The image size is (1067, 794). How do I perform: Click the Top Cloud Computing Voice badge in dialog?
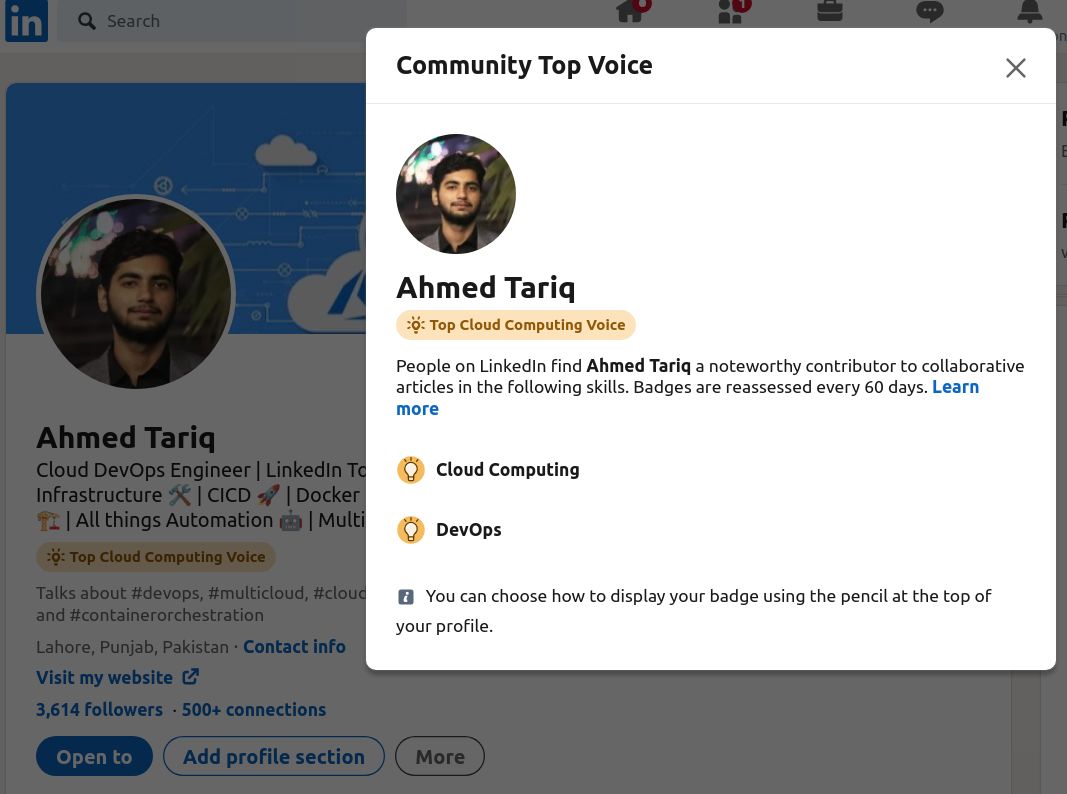pyautogui.click(x=516, y=325)
